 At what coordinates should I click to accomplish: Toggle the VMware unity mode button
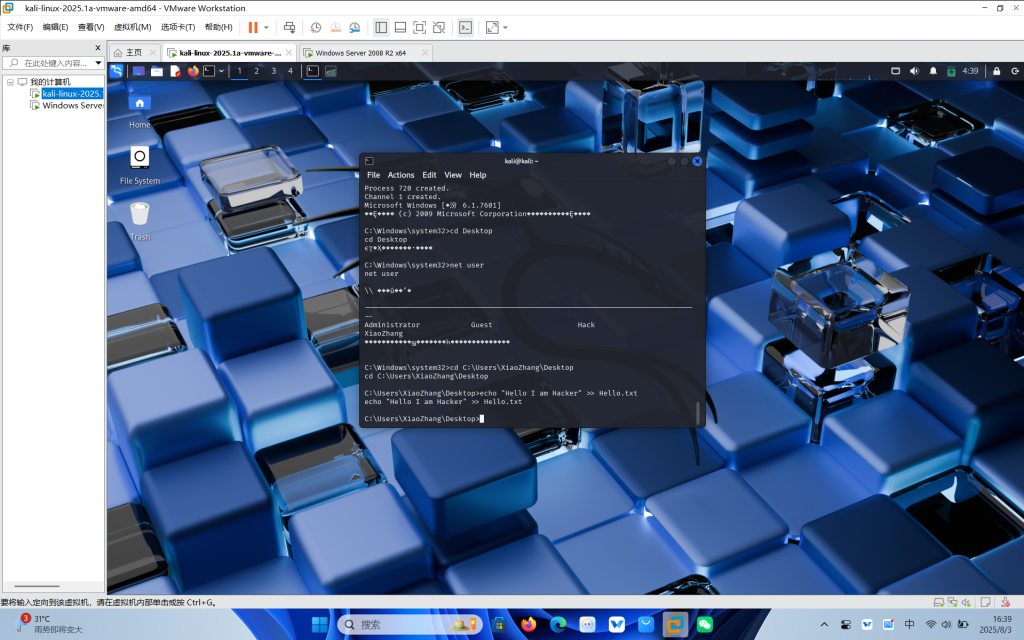tap(439, 27)
